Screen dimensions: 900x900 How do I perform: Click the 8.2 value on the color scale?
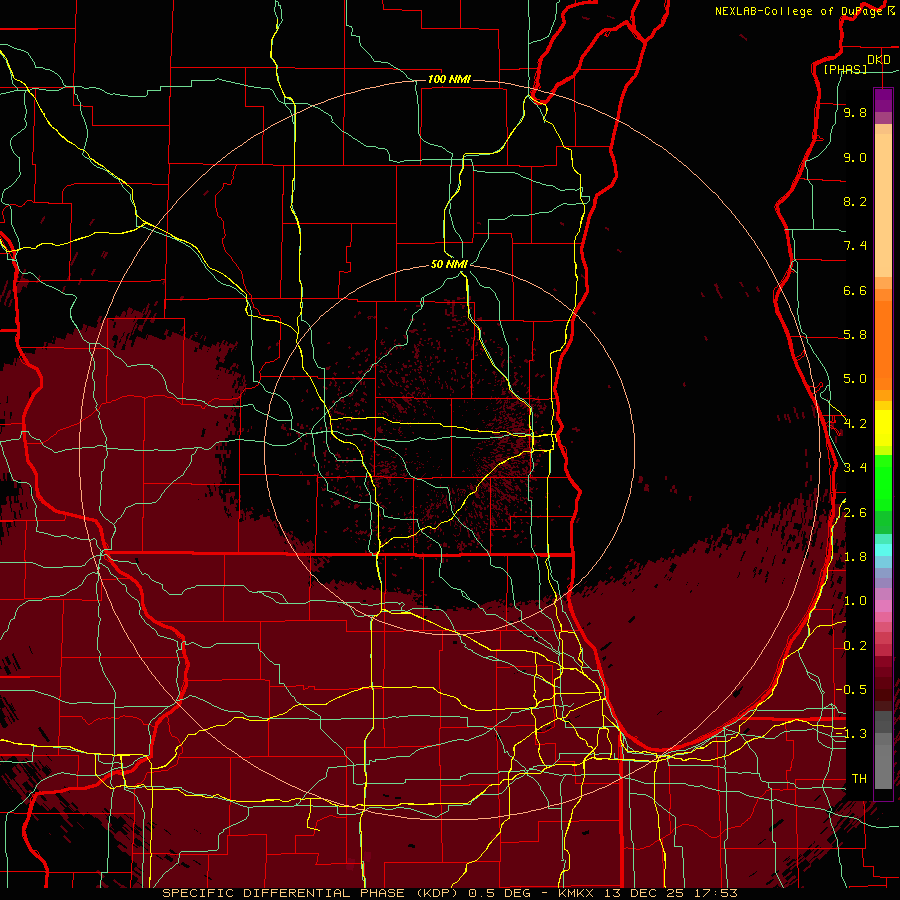(855, 201)
